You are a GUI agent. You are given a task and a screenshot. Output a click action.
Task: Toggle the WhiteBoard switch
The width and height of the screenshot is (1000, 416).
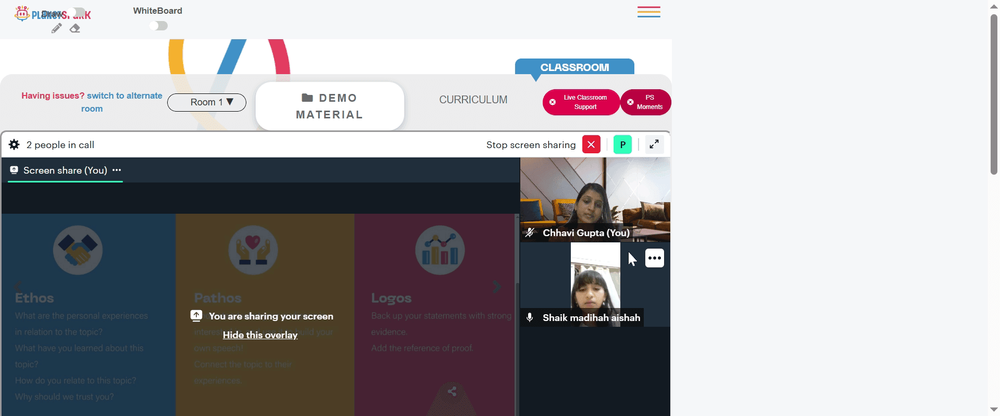click(158, 26)
